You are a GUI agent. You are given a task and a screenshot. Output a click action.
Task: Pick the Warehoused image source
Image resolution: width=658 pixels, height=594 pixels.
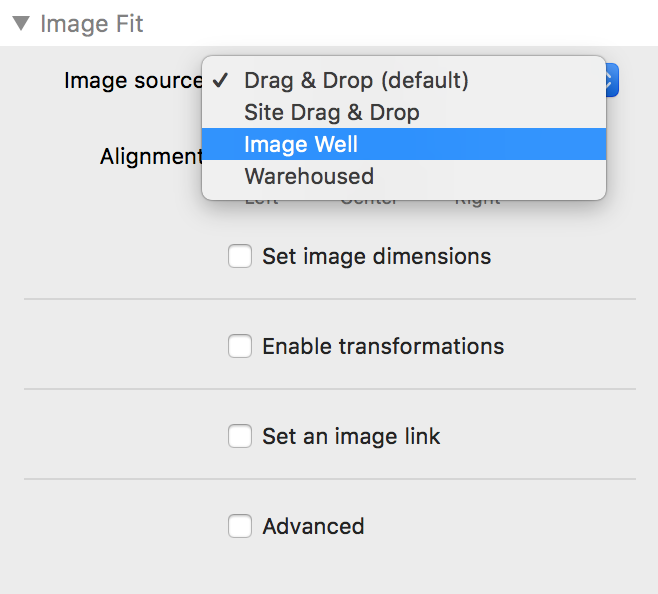(309, 176)
